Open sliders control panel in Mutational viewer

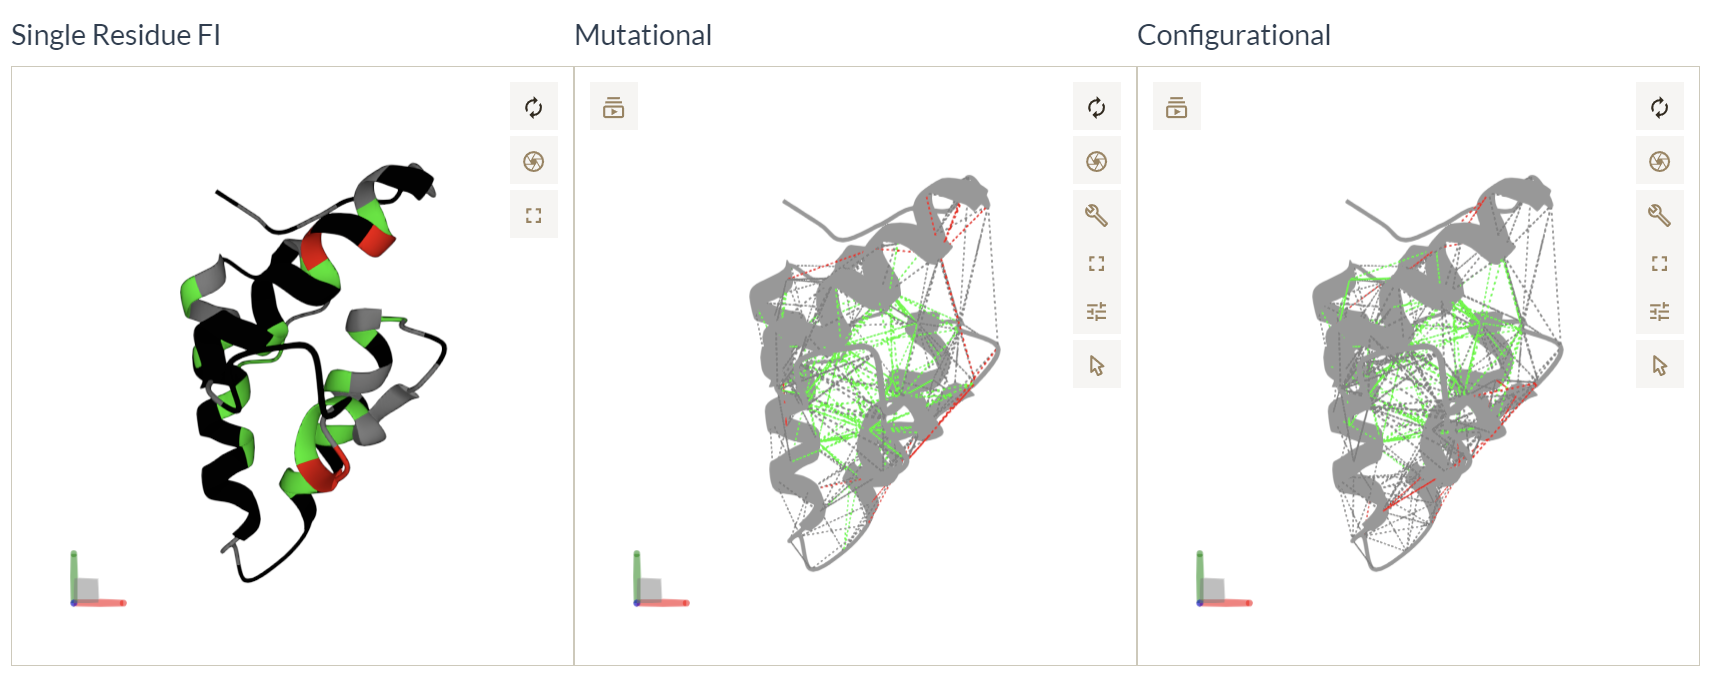pyautogui.click(x=1096, y=312)
